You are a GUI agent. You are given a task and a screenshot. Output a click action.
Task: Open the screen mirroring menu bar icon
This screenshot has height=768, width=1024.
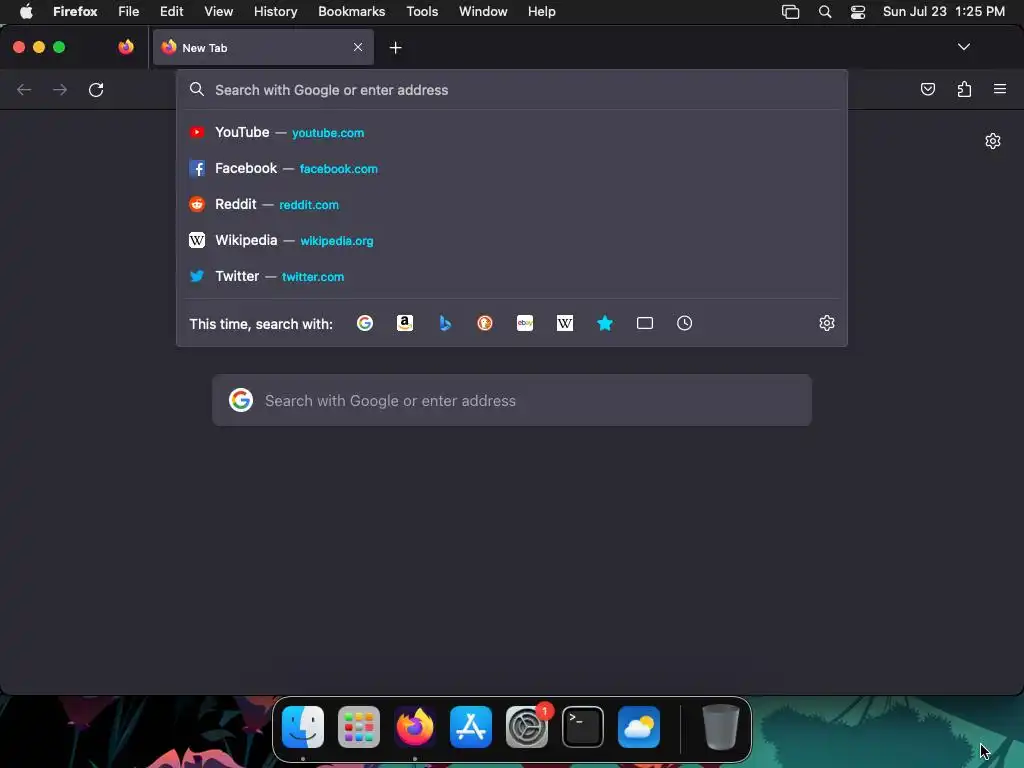[x=790, y=12]
